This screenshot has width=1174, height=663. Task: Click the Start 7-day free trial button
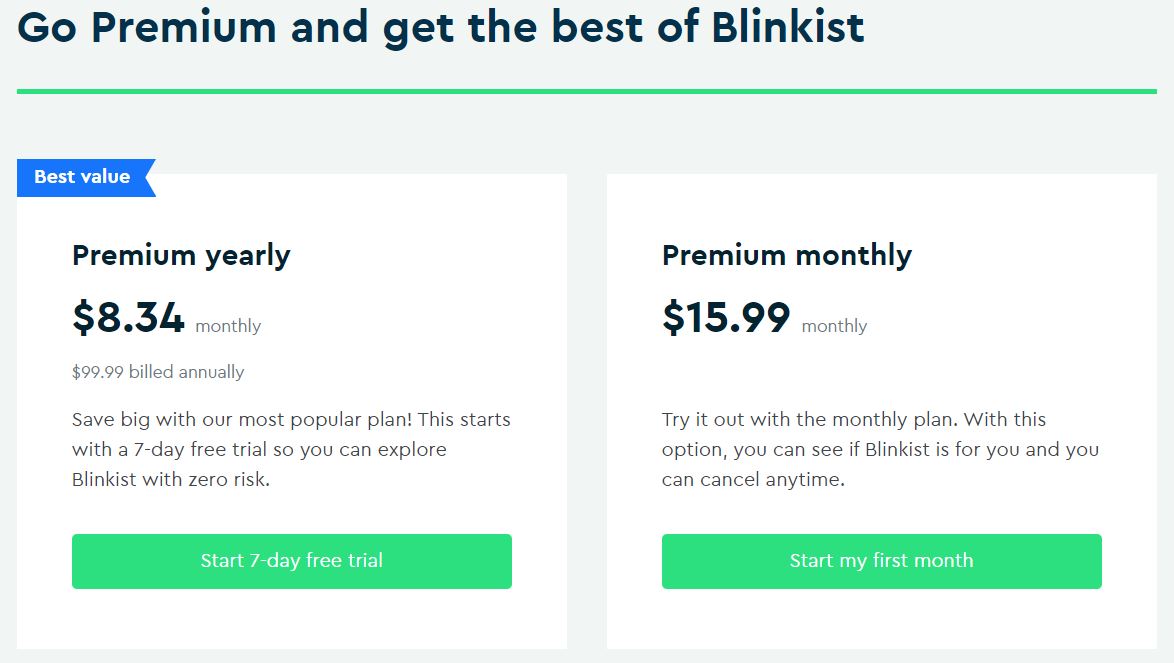291,561
